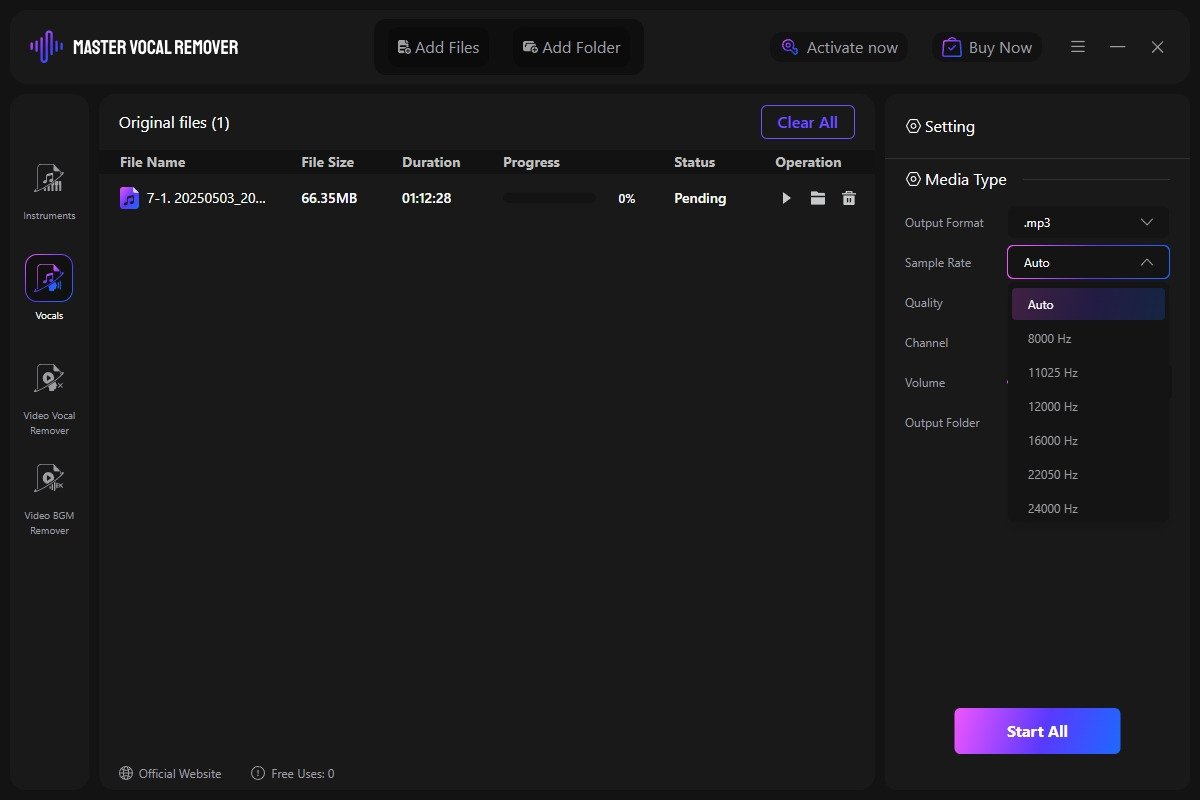1200x800 pixels.
Task: Play the listed audio file
Action: pyautogui.click(x=786, y=199)
